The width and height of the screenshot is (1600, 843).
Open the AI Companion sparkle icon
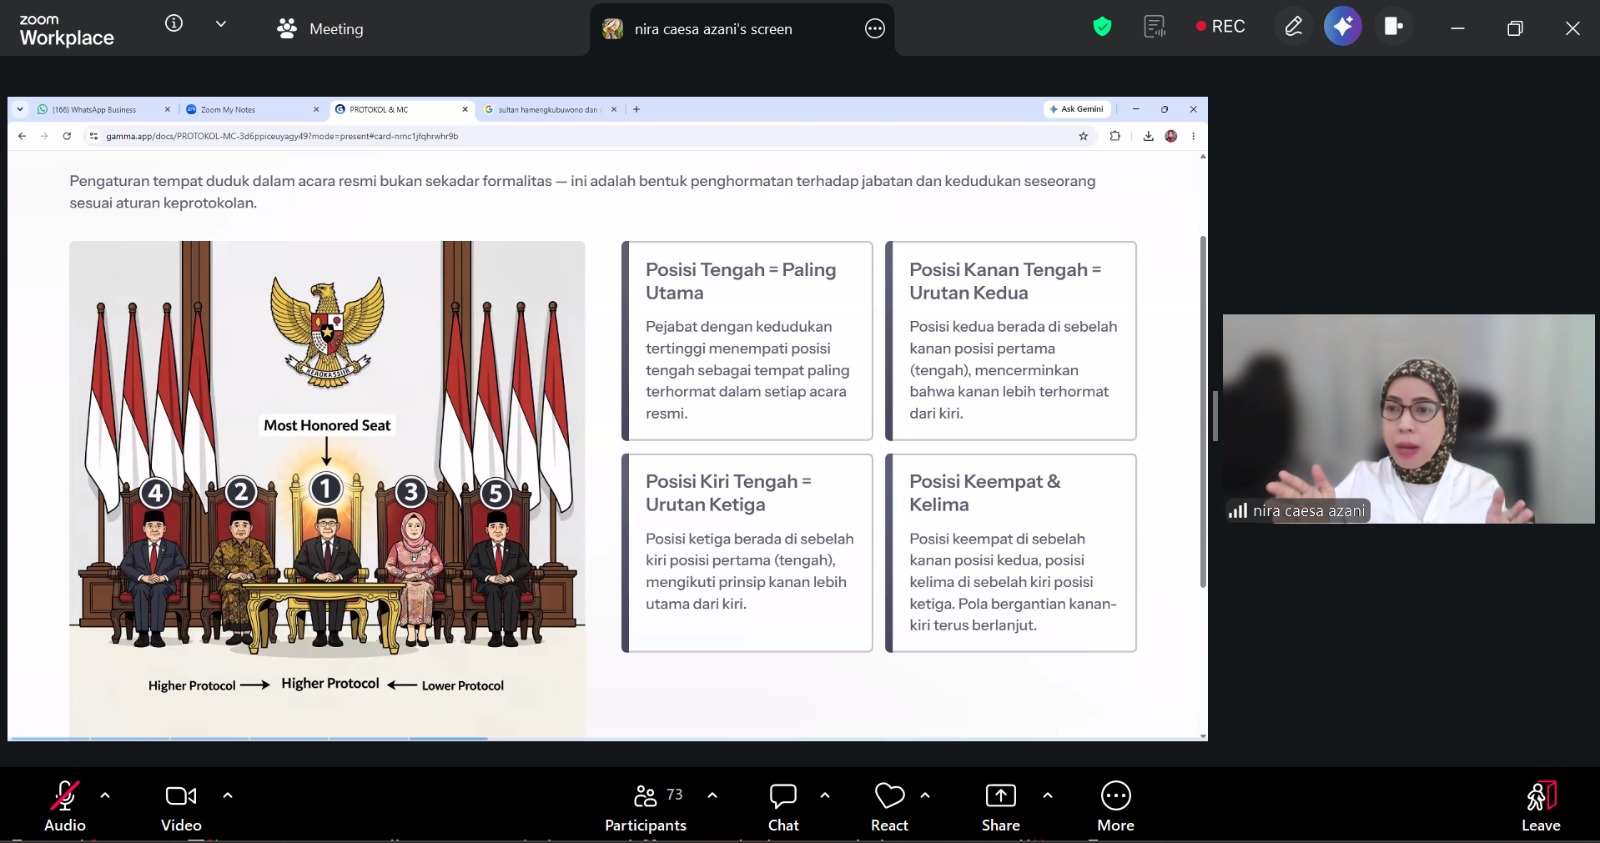tap(1343, 27)
